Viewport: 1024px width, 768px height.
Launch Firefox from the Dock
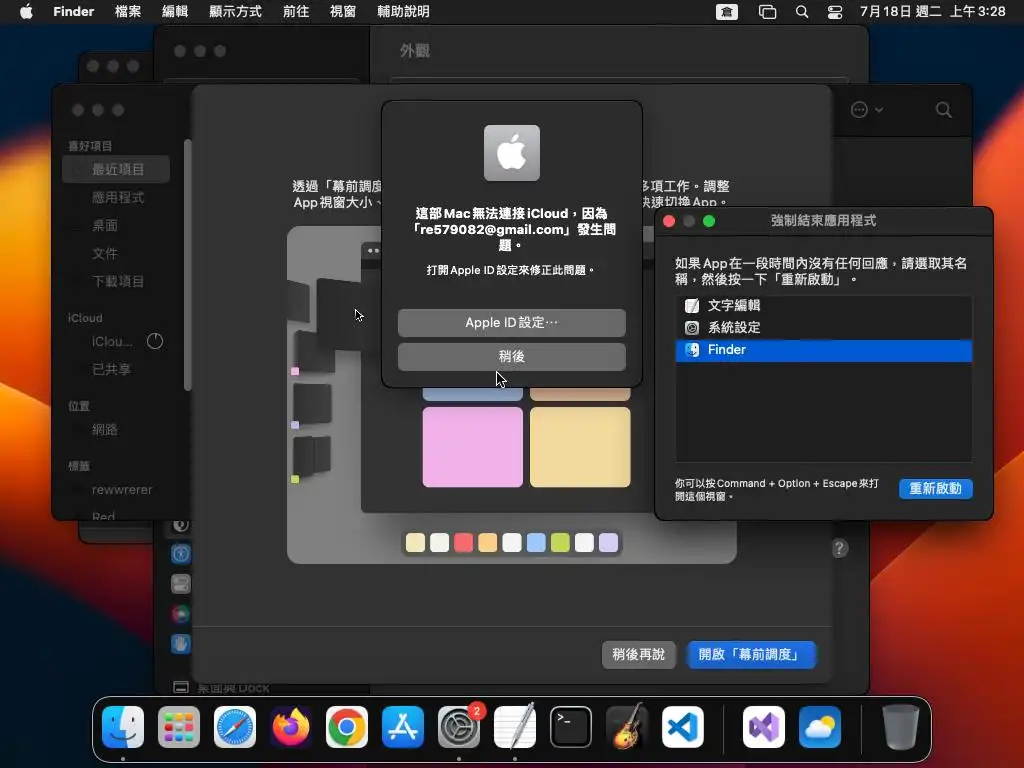click(x=291, y=727)
